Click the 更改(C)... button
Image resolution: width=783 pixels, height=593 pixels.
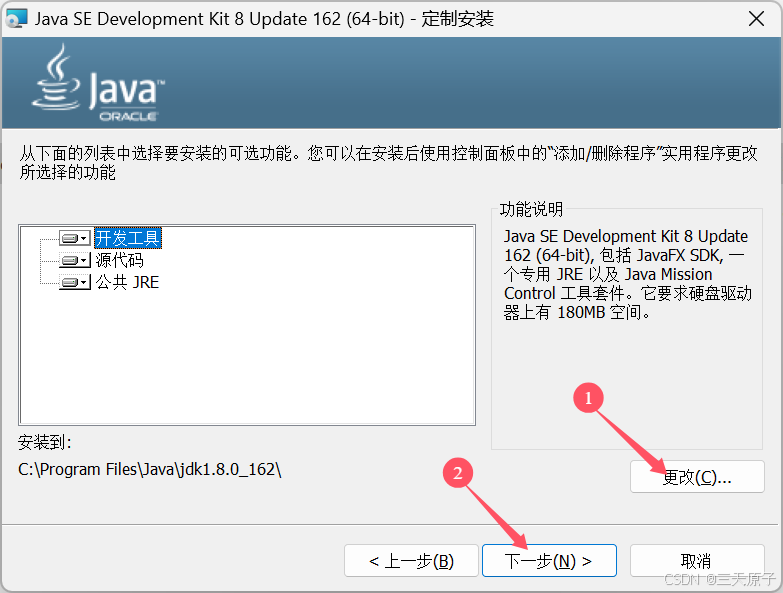click(697, 477)
